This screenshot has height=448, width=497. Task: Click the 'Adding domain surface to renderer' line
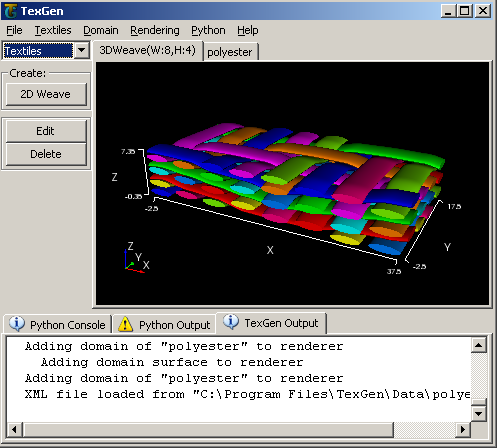[x=172, y=362]
